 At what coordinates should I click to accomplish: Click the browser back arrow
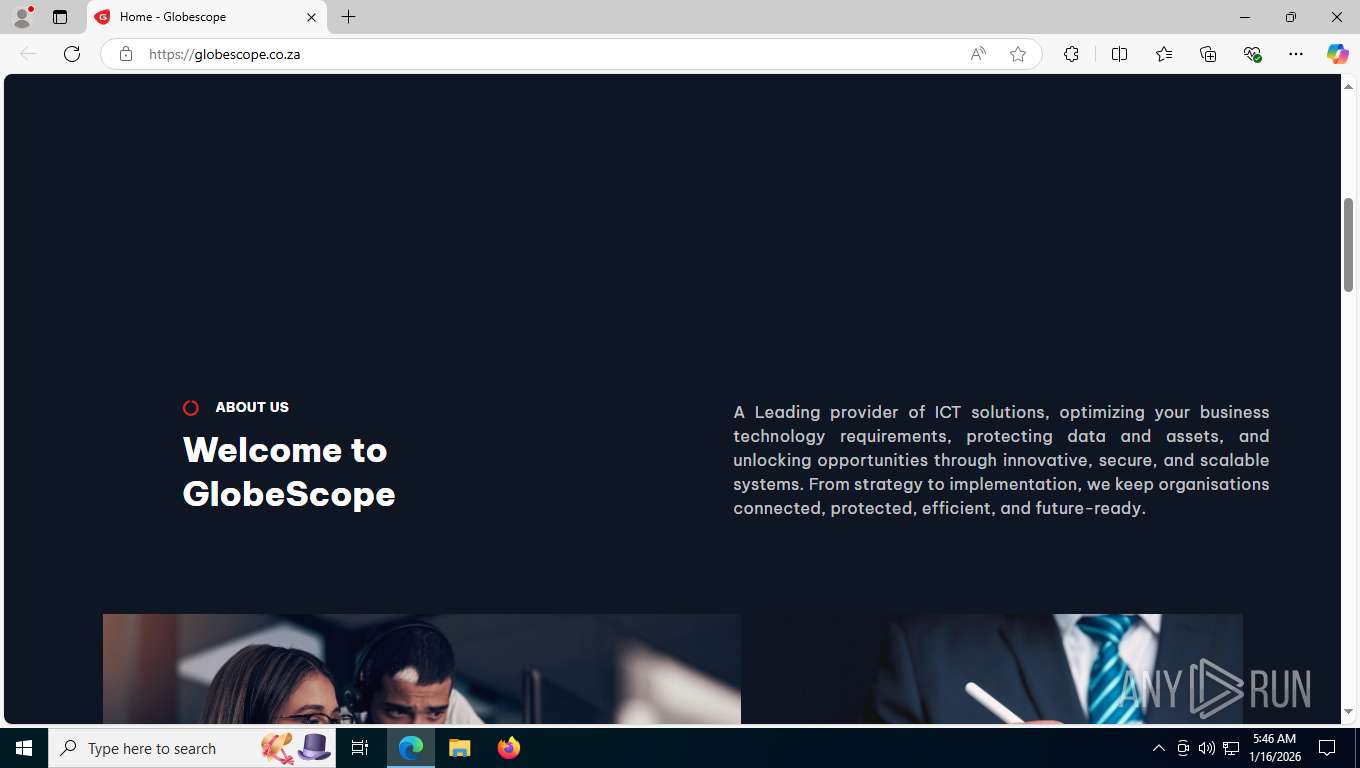click(28, 54)
